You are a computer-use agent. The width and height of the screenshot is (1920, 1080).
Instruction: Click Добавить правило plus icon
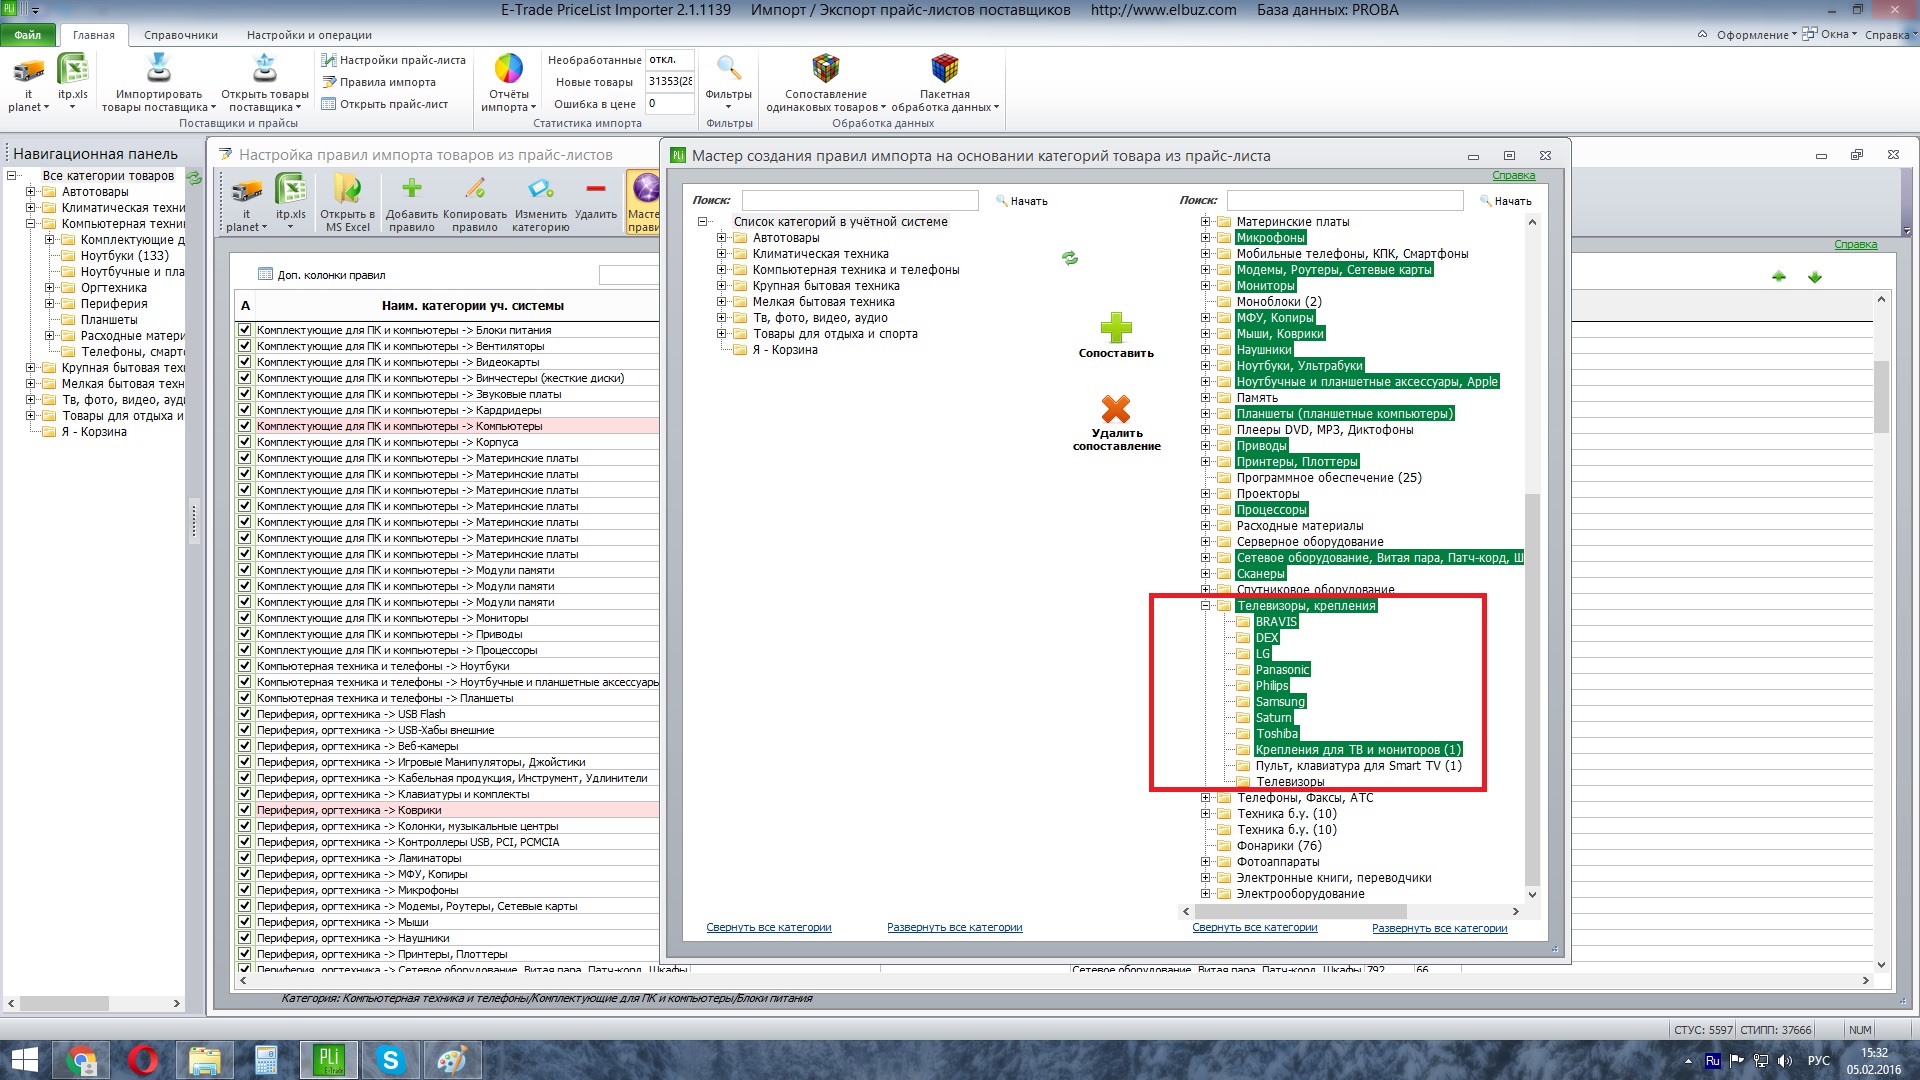click(412, 188)
